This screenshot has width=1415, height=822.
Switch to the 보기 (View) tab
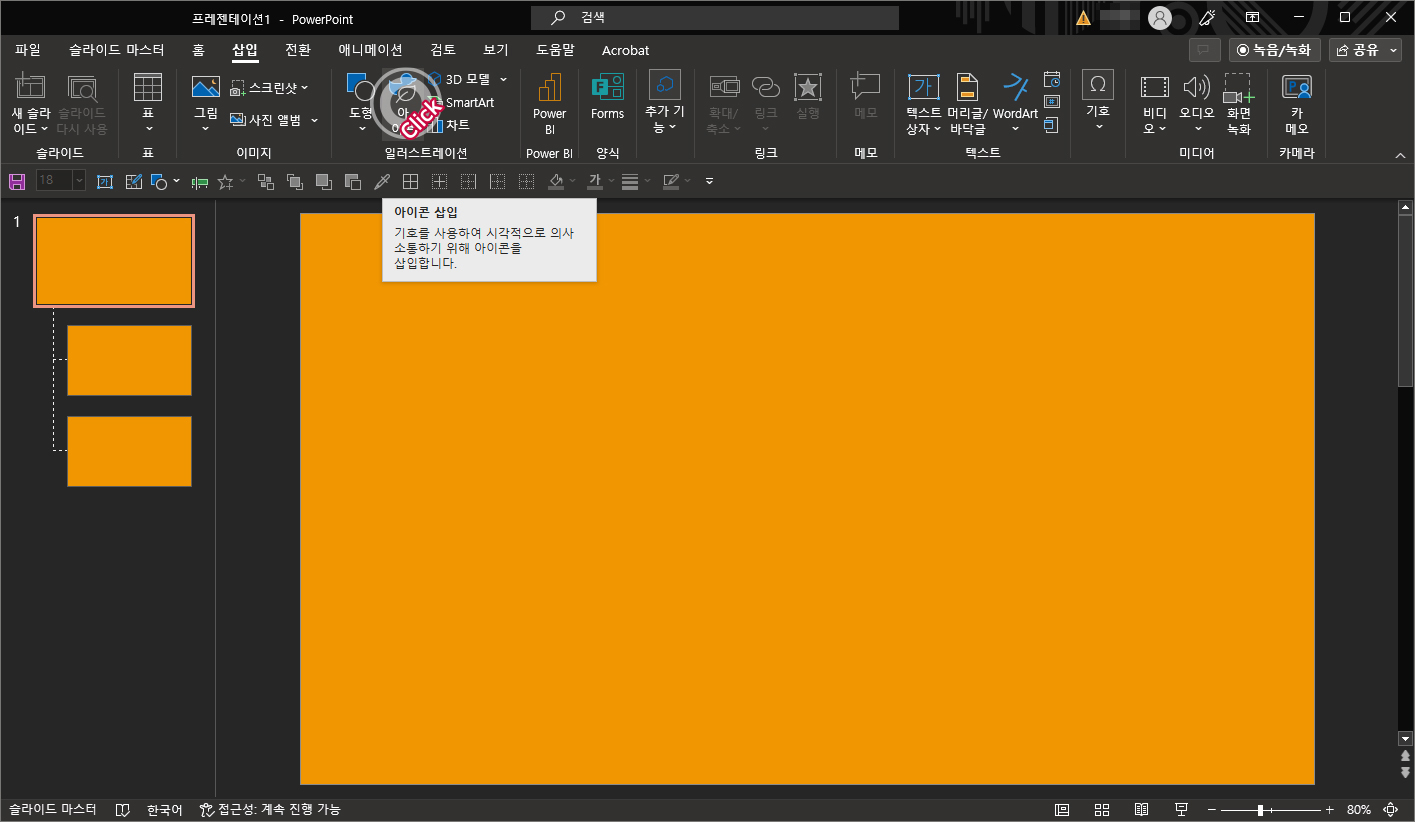pyautogui.click(x=496, y=50)
